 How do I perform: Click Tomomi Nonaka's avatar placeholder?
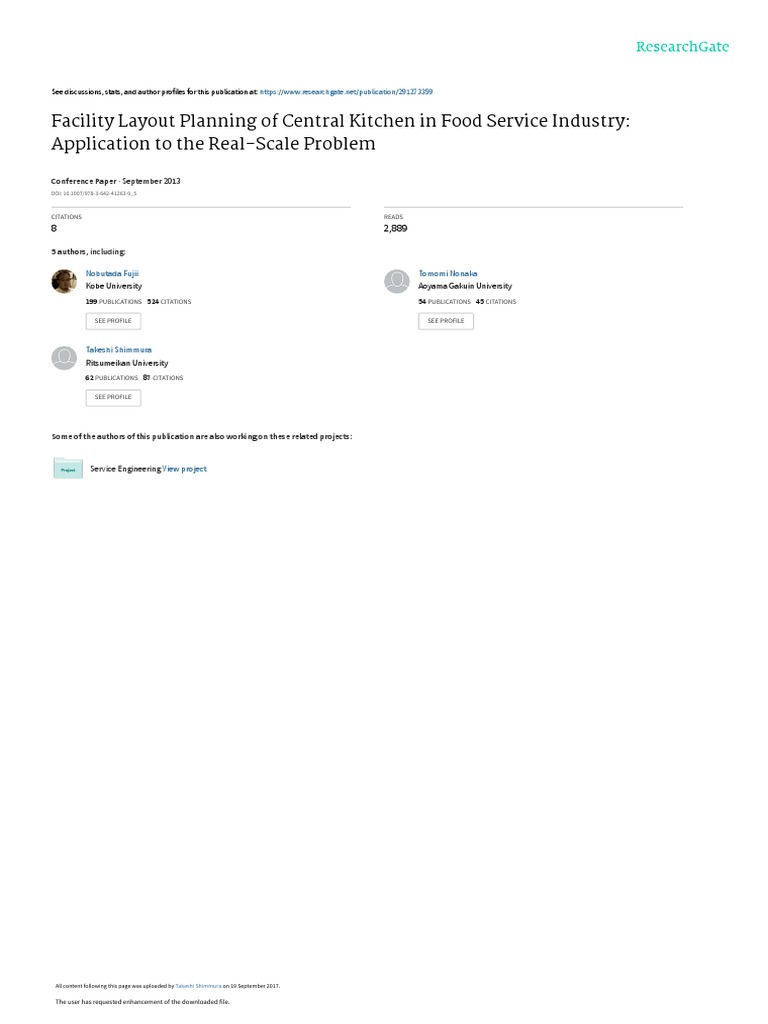click(397, 281)
